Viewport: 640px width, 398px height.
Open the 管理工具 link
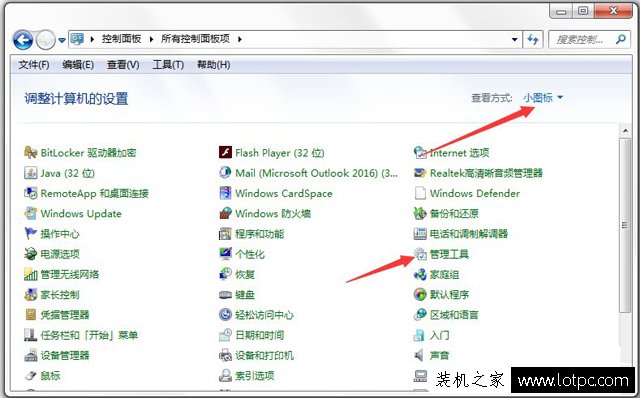click(449, 254)
